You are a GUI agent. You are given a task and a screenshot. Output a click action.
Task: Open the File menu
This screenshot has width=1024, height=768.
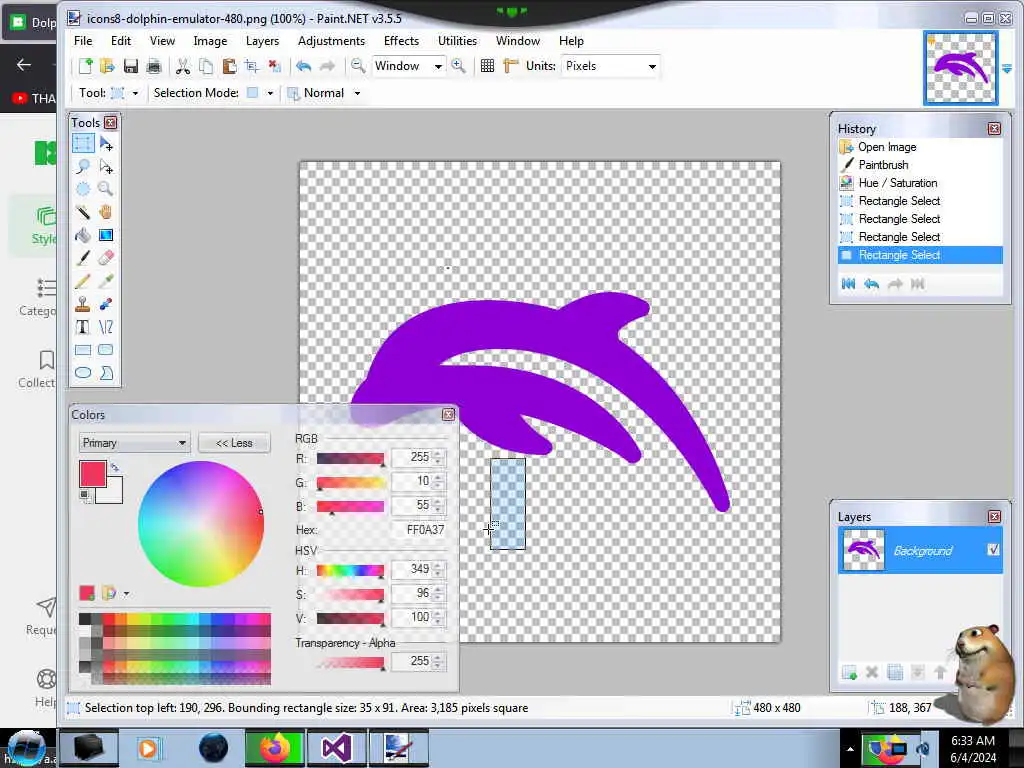click(83, 40)
